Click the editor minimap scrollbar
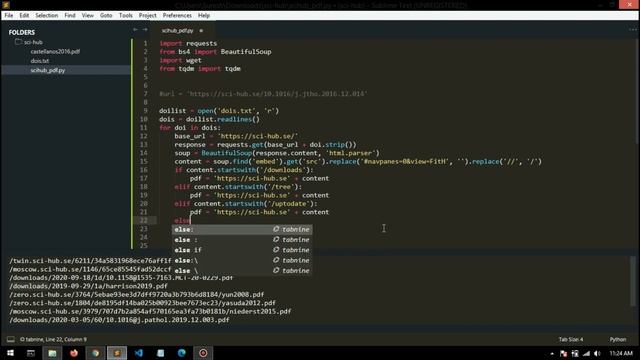The image size is (640, 360). click(637, 92)
